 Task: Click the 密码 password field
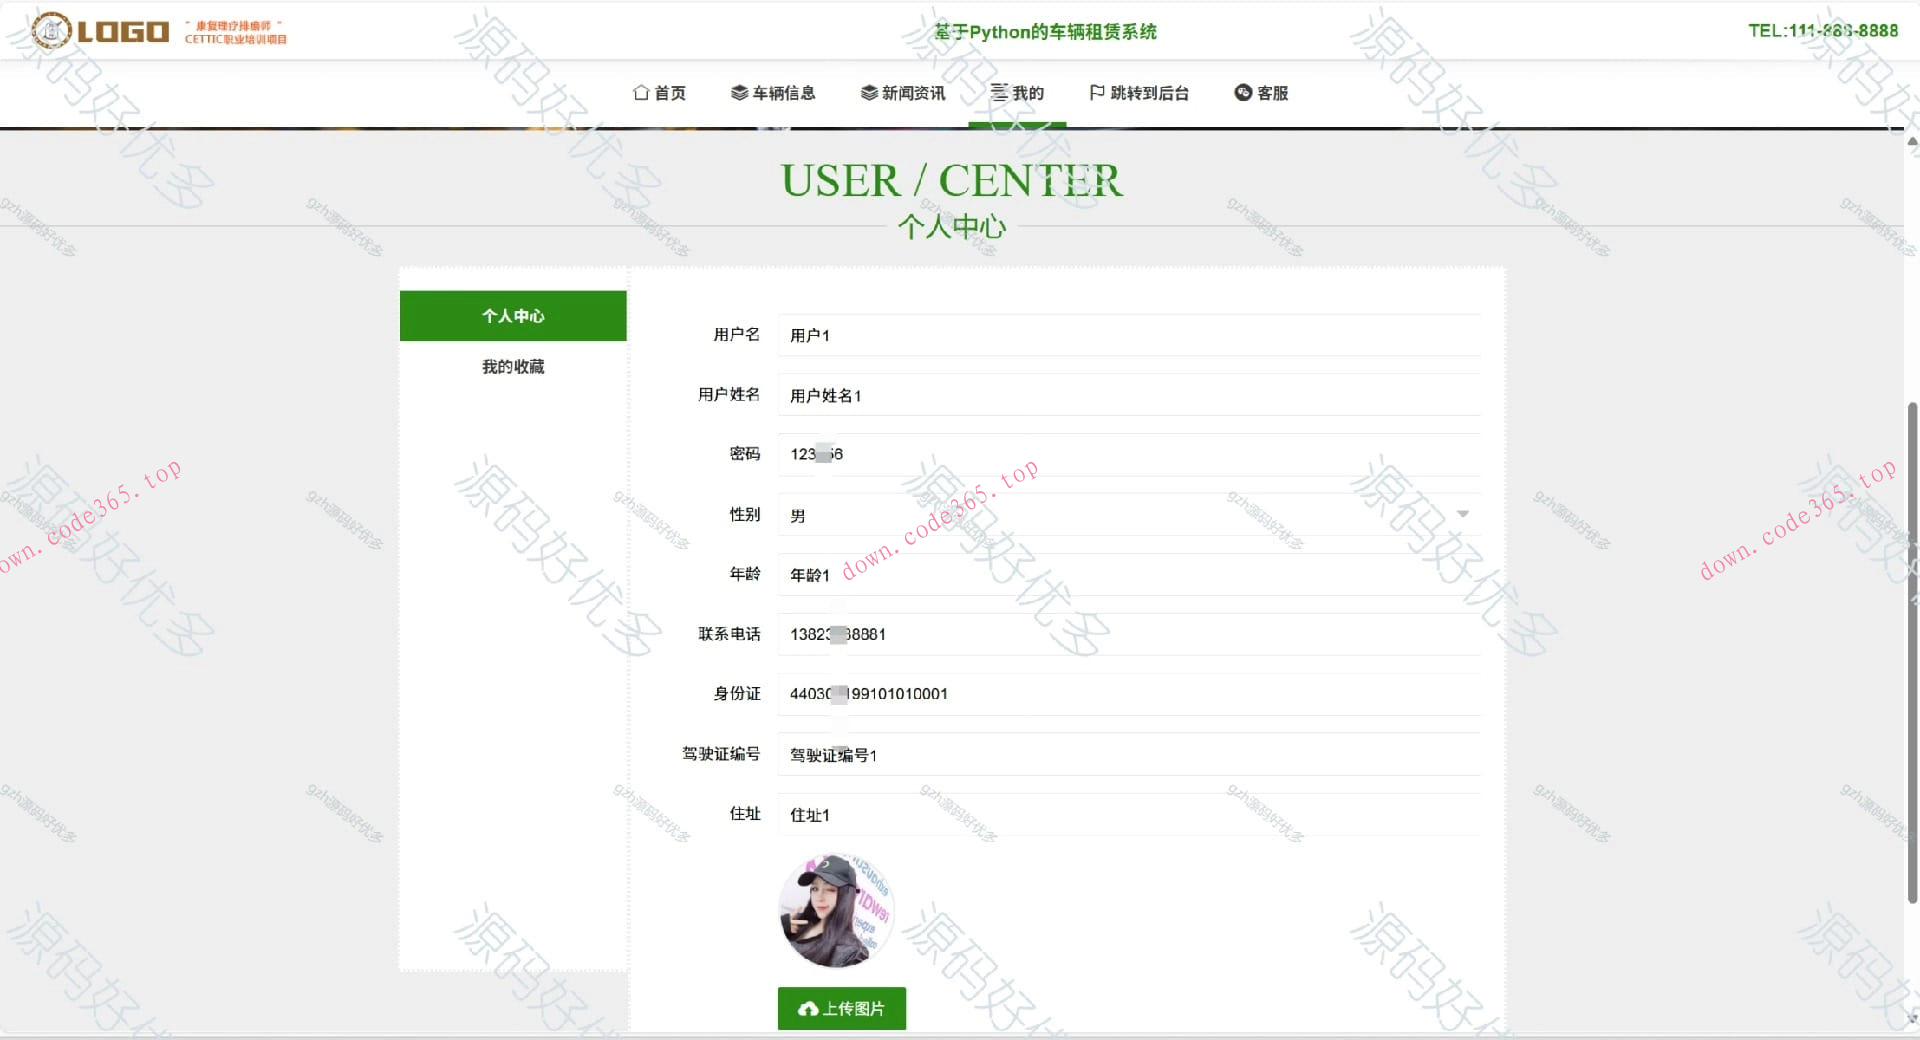point(1128,454)
